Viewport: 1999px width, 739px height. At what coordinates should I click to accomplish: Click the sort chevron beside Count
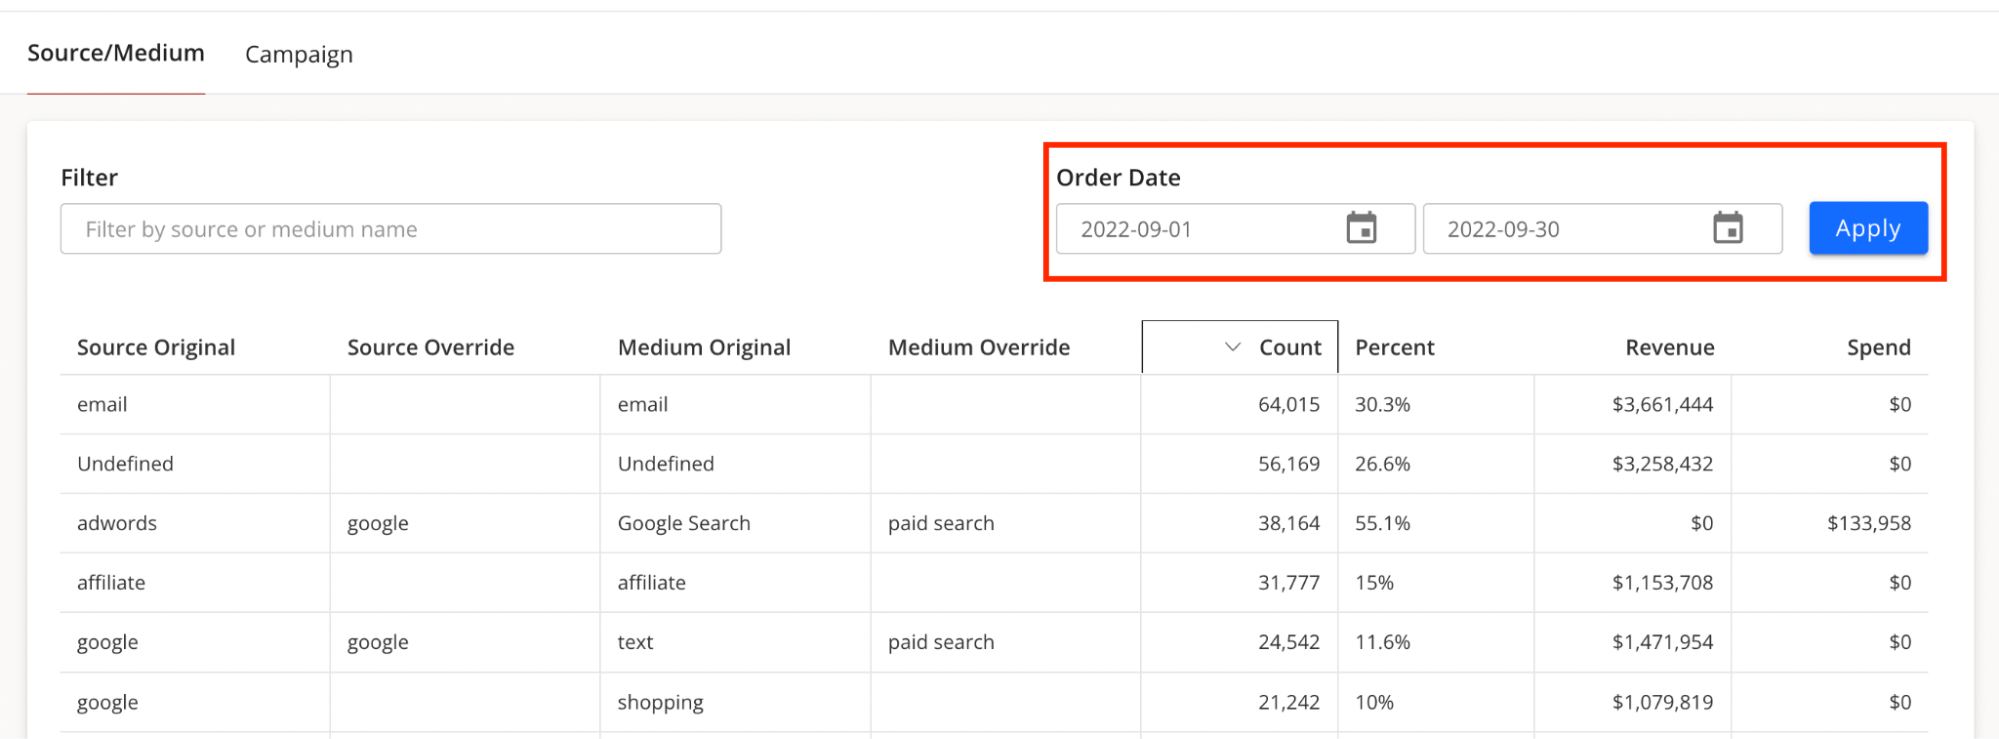(1232, 347)
